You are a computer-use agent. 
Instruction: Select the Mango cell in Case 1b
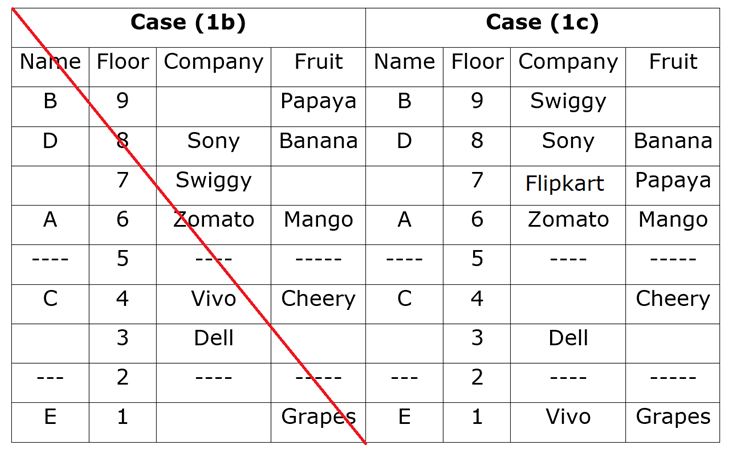click(x=318, y=220)
